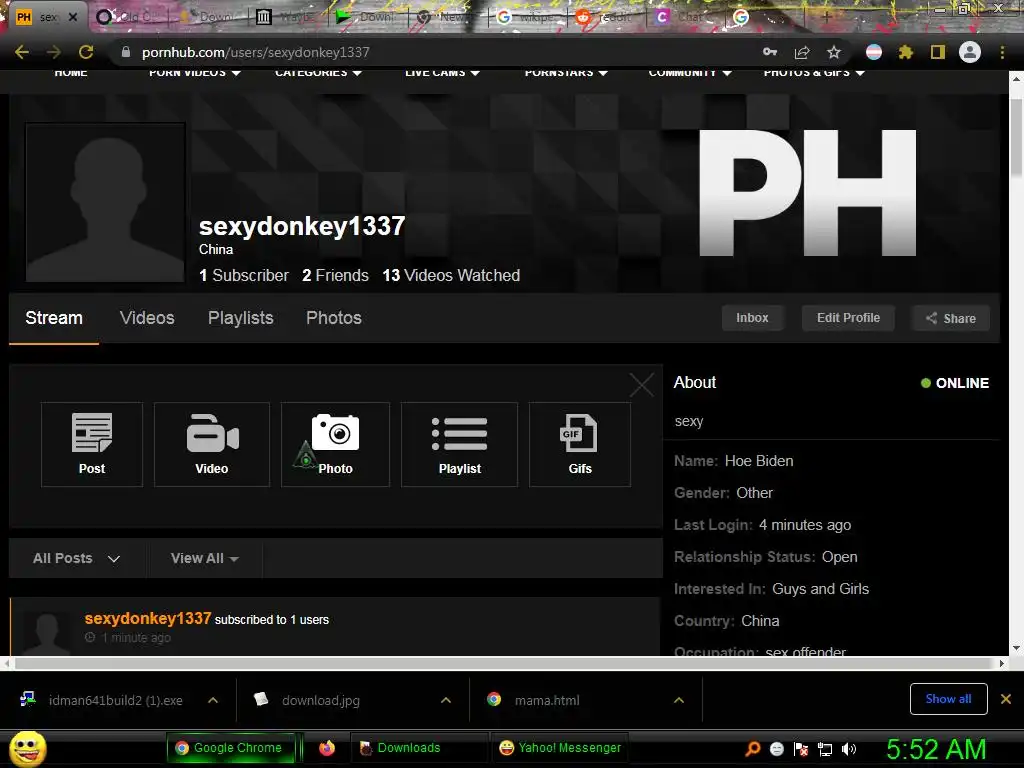The width and height of the screenshot is (1024, 768).
Task: Click the volume speaker tray icon
Action: 849,749
